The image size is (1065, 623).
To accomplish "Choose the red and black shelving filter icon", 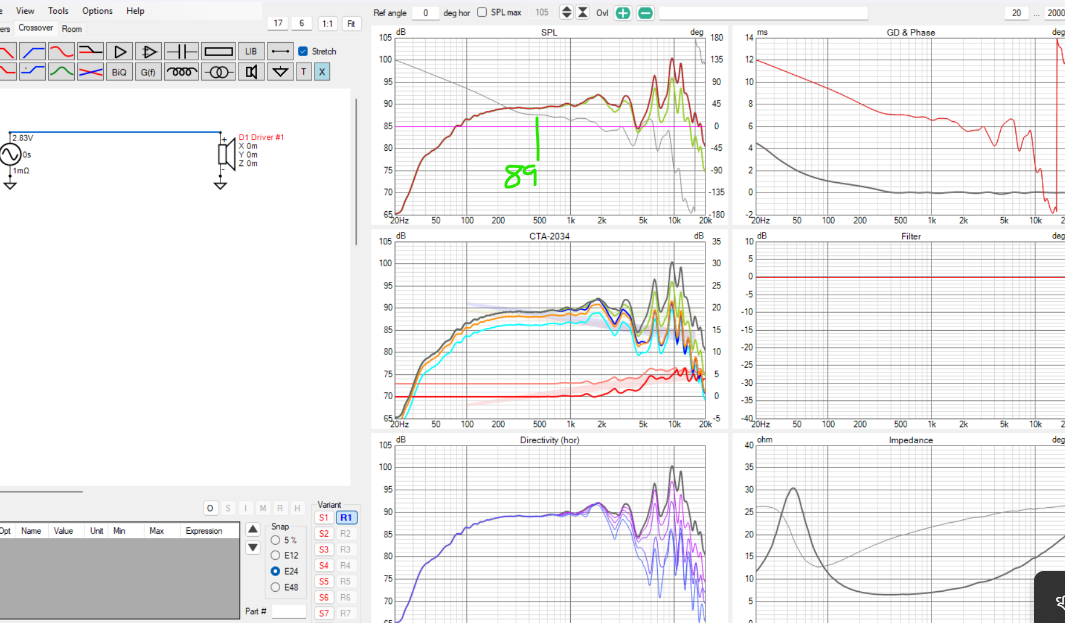I will point(90,52).
